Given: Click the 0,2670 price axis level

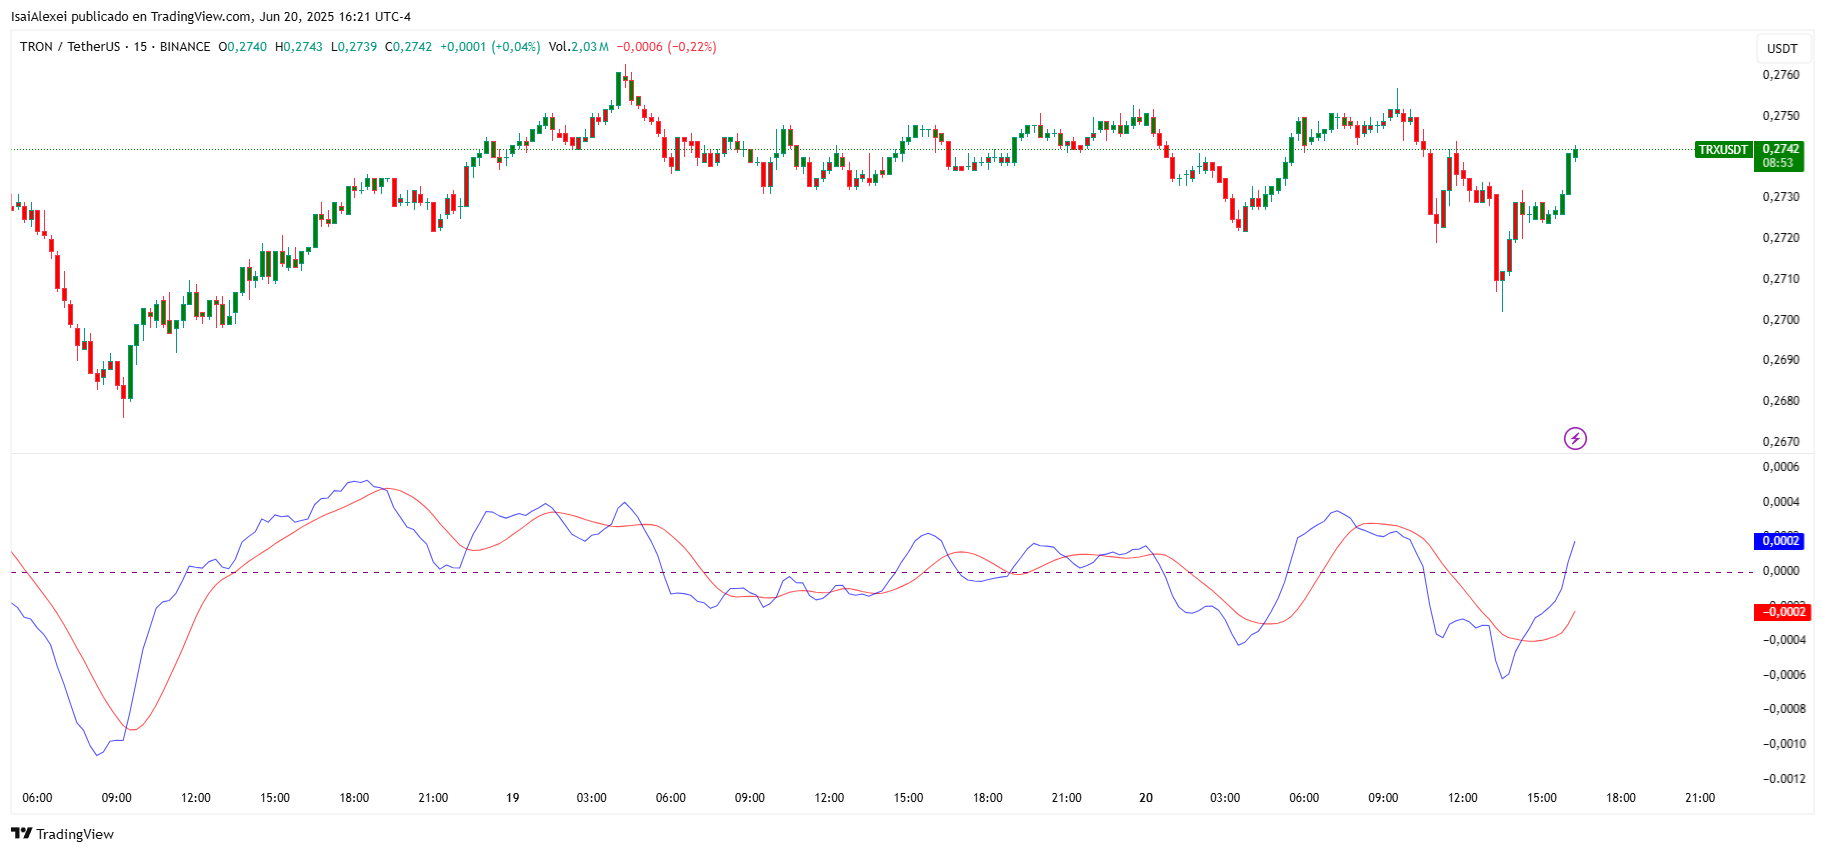Looking at the screenshot, I should point(1780,441).
